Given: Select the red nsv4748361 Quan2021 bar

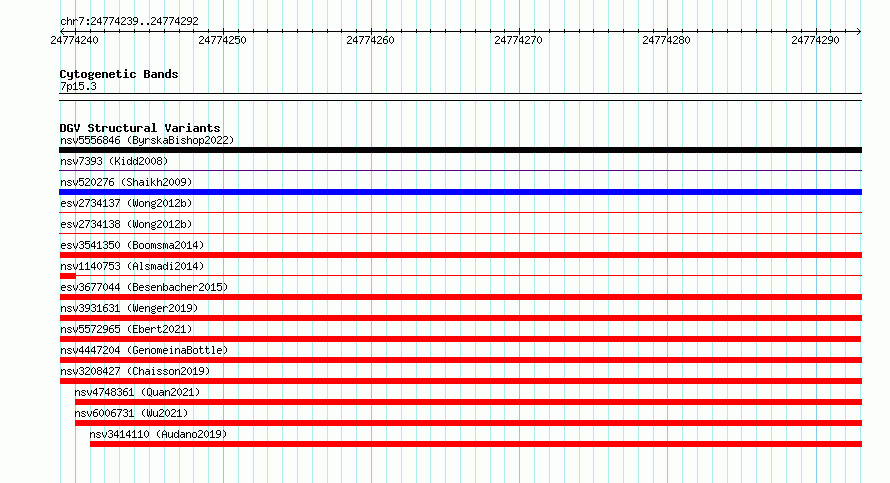Looking at the screenshot, I should (x=468, y=402).
